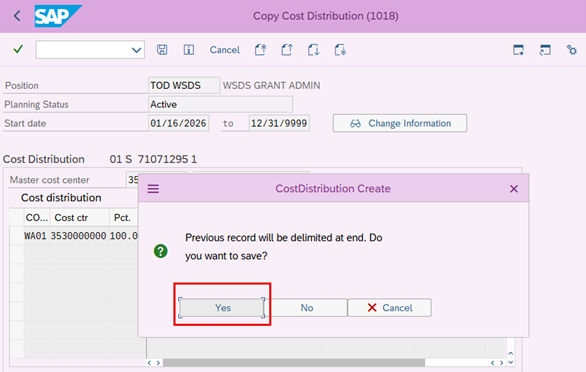Click table scroll down arrow at bottom right

(x=511, y=362)
